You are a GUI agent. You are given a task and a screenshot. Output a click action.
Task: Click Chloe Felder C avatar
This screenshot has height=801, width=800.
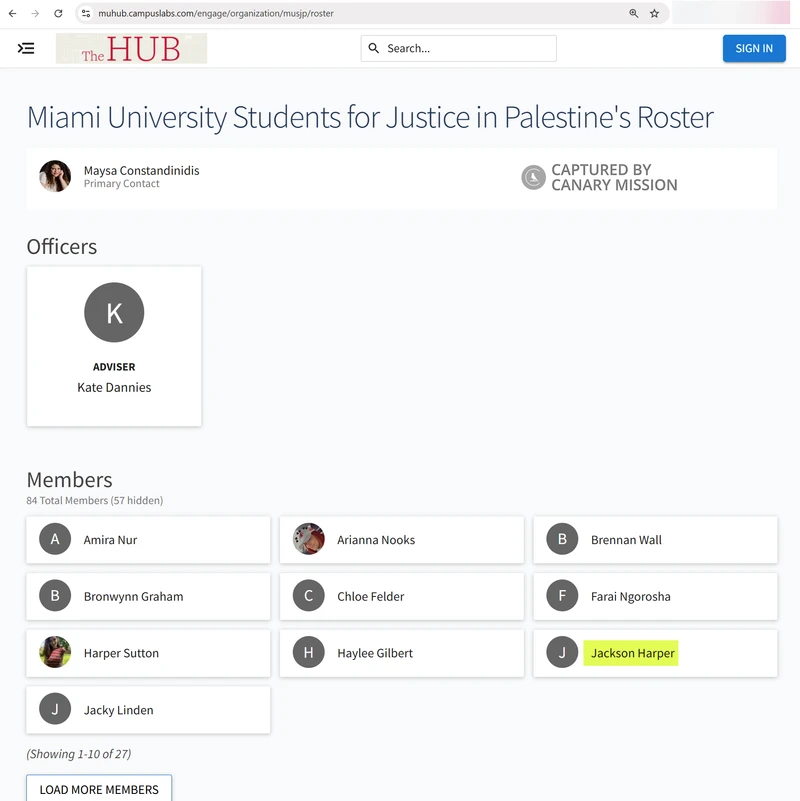tap(309, 596)
